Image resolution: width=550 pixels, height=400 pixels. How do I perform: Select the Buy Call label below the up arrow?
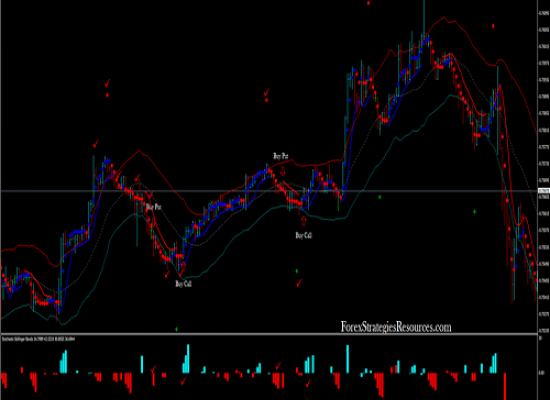click(304, 235)
